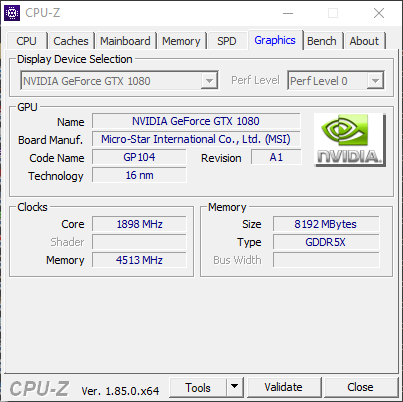Go to the Mainboard tab
The height and width of the screenshot is (402, 403).
pos(125,41)
